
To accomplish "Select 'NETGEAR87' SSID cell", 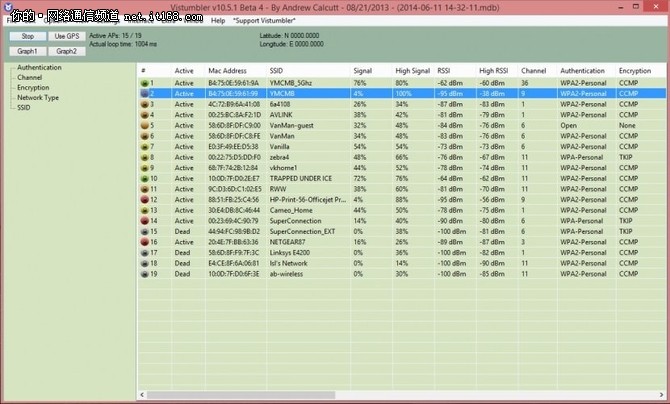I will (287, 242).
